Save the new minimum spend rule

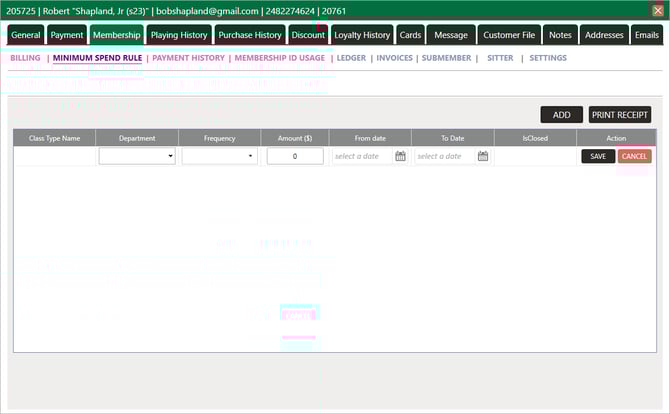(x=598, y=156)
